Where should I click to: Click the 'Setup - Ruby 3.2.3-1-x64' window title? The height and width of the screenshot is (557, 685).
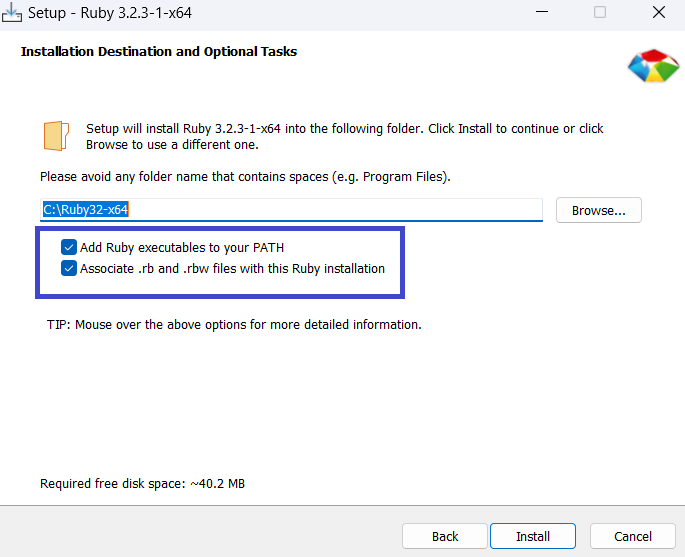tap(110, 13)
